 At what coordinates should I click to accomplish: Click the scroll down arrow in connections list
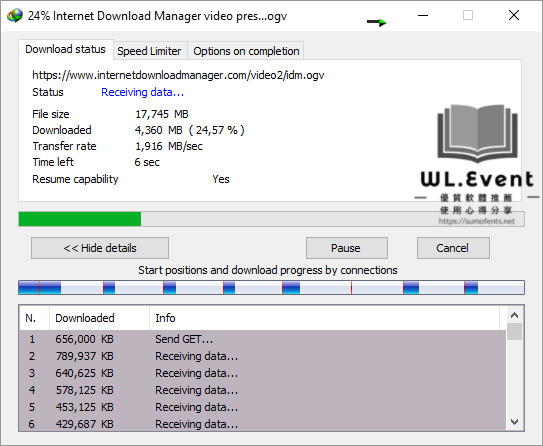514,422
